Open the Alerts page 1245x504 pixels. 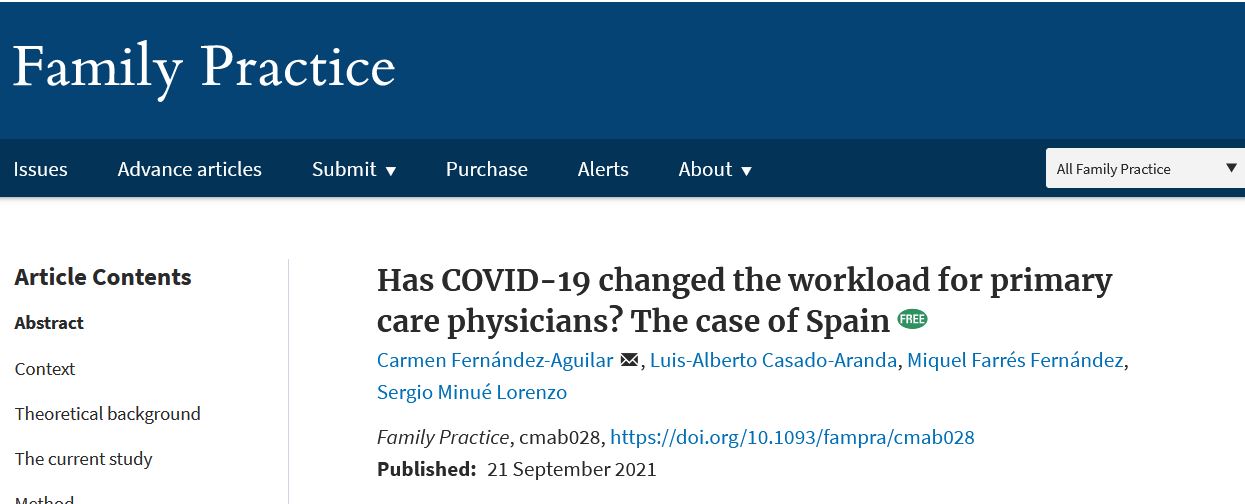tap(603, 169)
